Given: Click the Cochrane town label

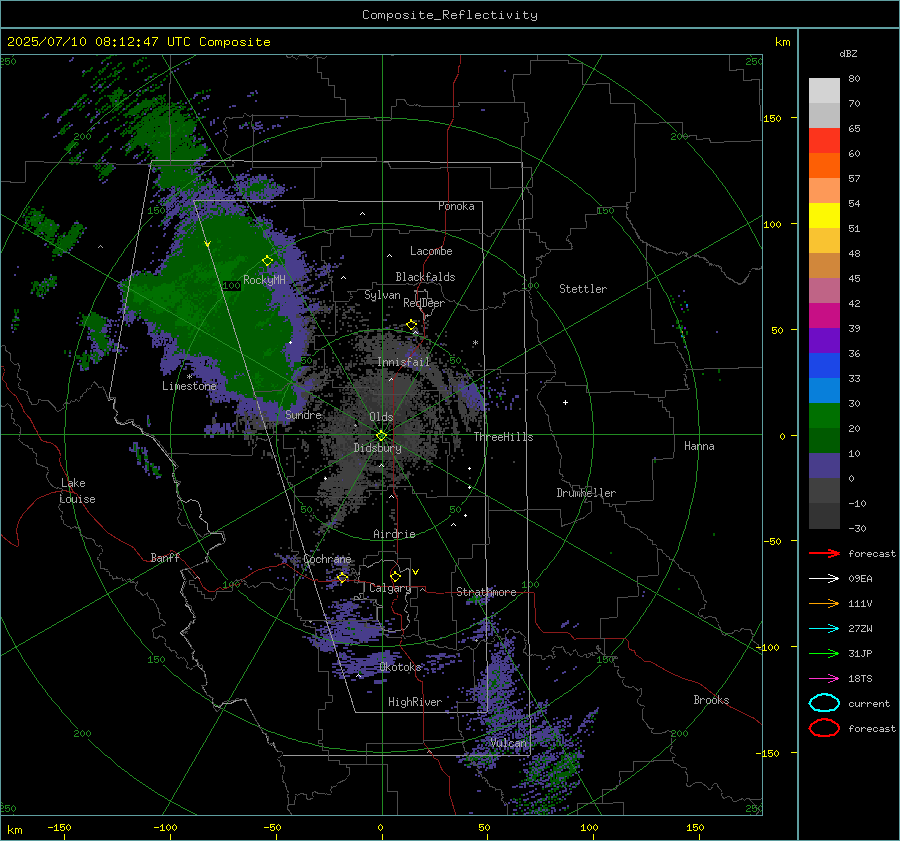Looking at the screenshot, I should (327, 559).
